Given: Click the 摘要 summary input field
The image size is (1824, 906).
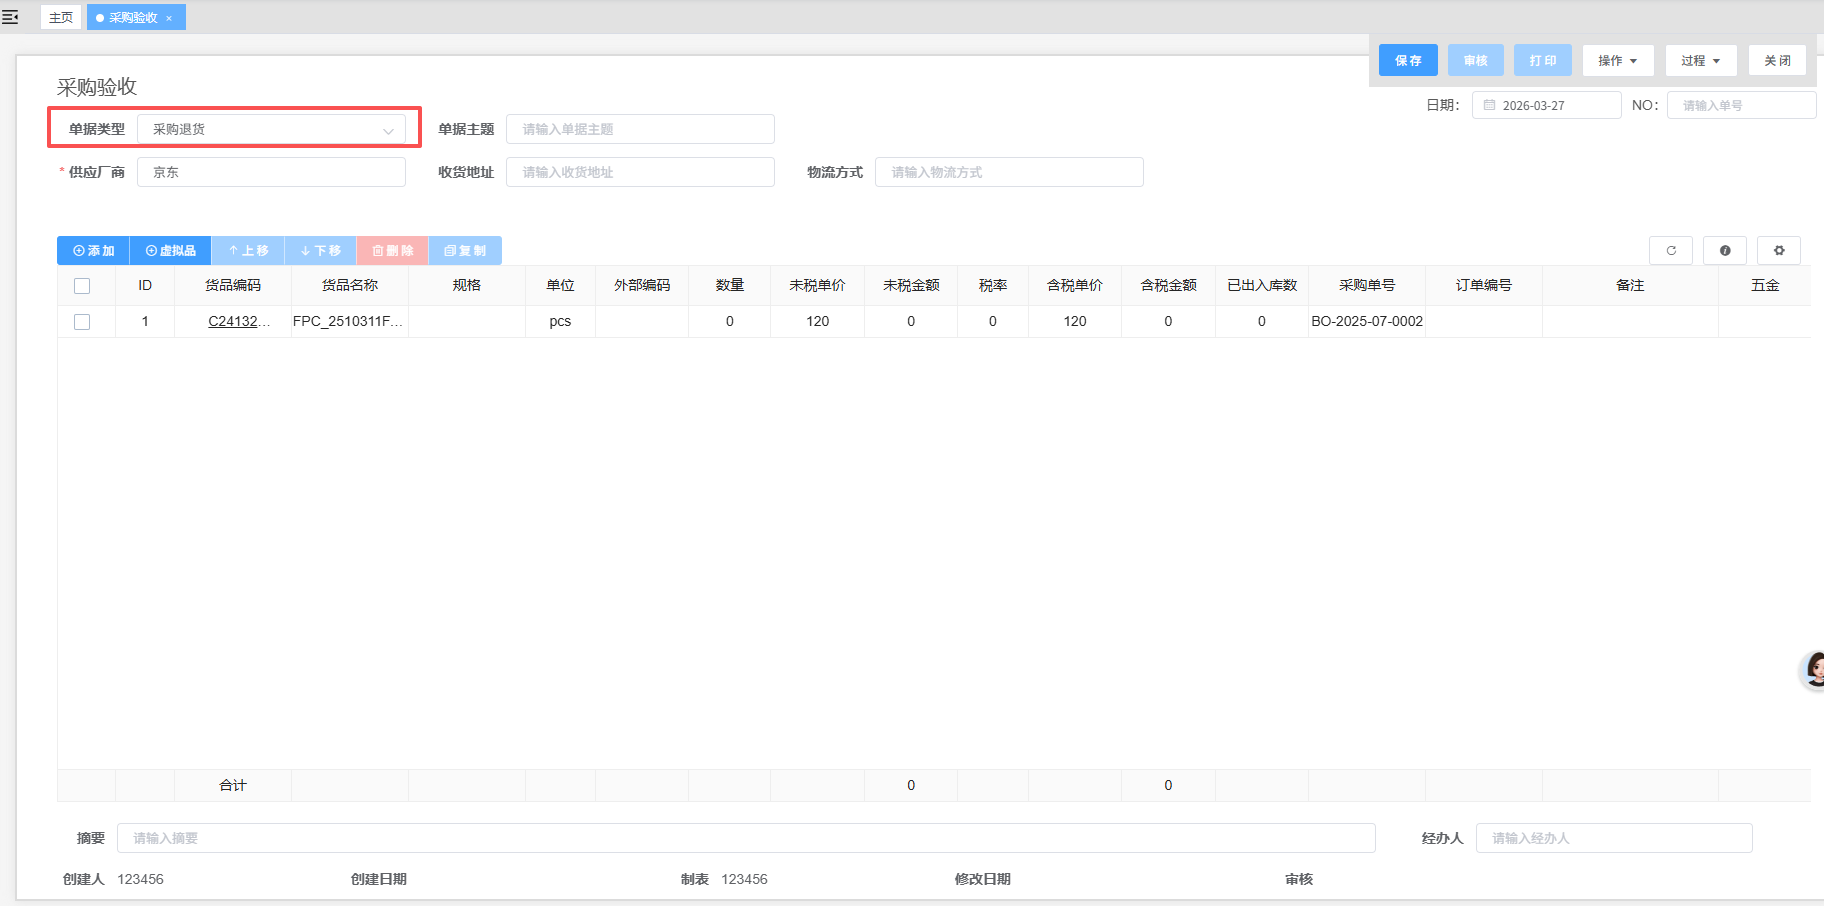Looking at the screenshot, I should click(x=745, y=838).
